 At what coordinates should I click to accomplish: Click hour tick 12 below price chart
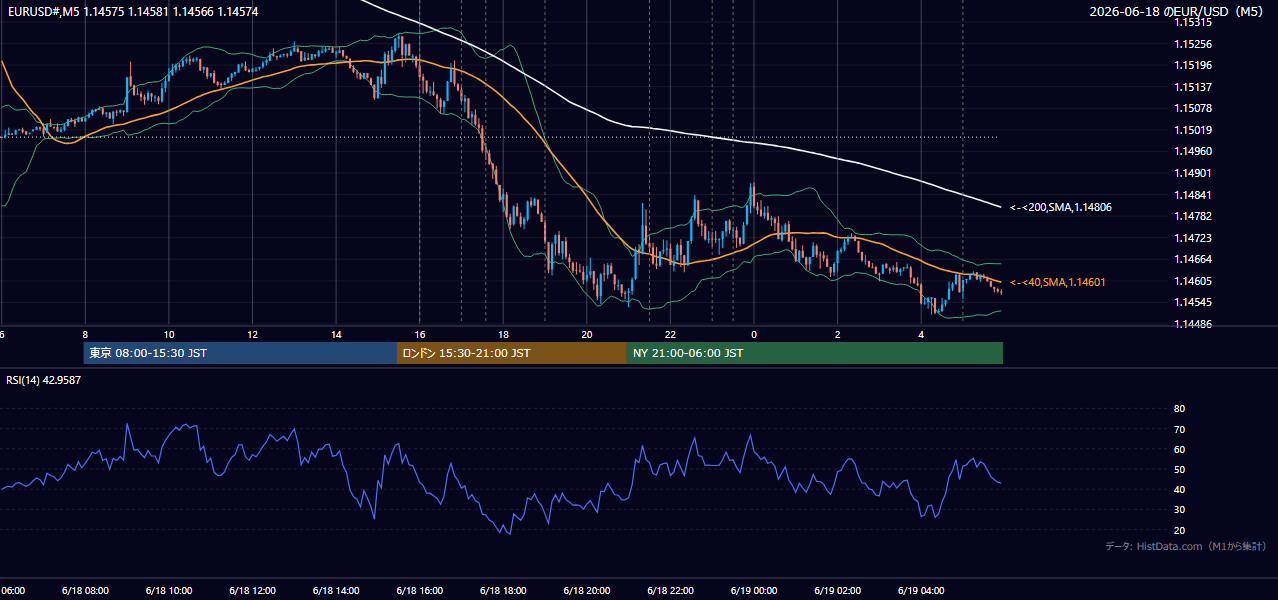(x=252, y=334)
